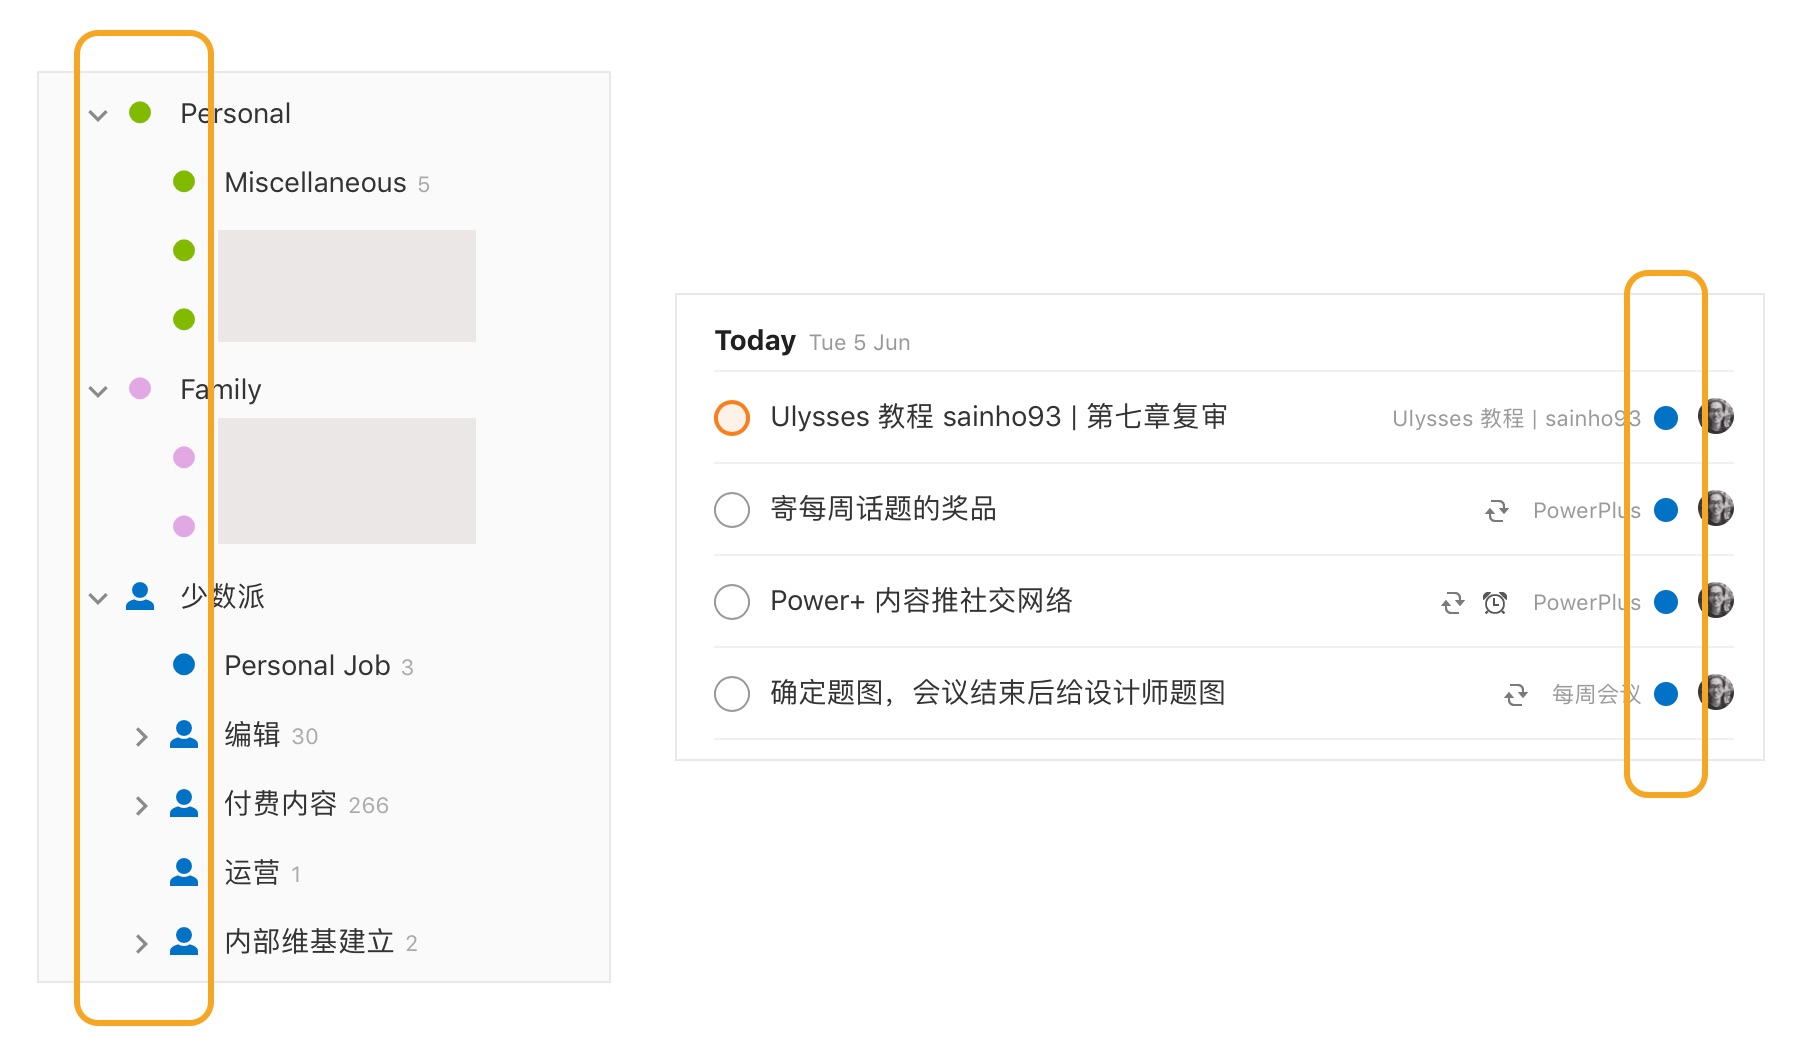Viewport: 1802px width, 1056px height.
Task: Collapse the Personal project group
Action: coord(98,115)
